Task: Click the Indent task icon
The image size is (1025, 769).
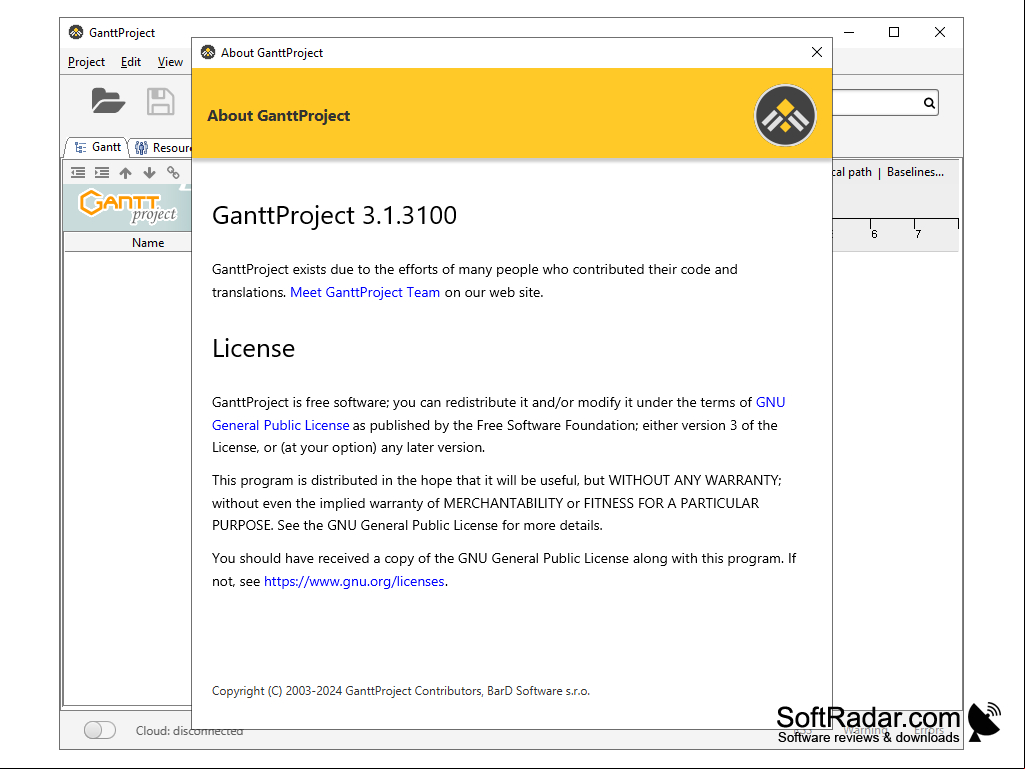Action: [x=102, y=173]
